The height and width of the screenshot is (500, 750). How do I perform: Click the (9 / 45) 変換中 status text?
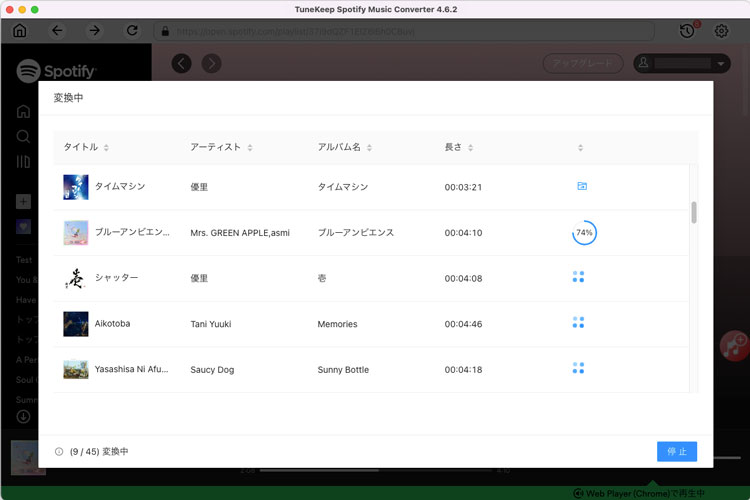(x=99, y=451)
